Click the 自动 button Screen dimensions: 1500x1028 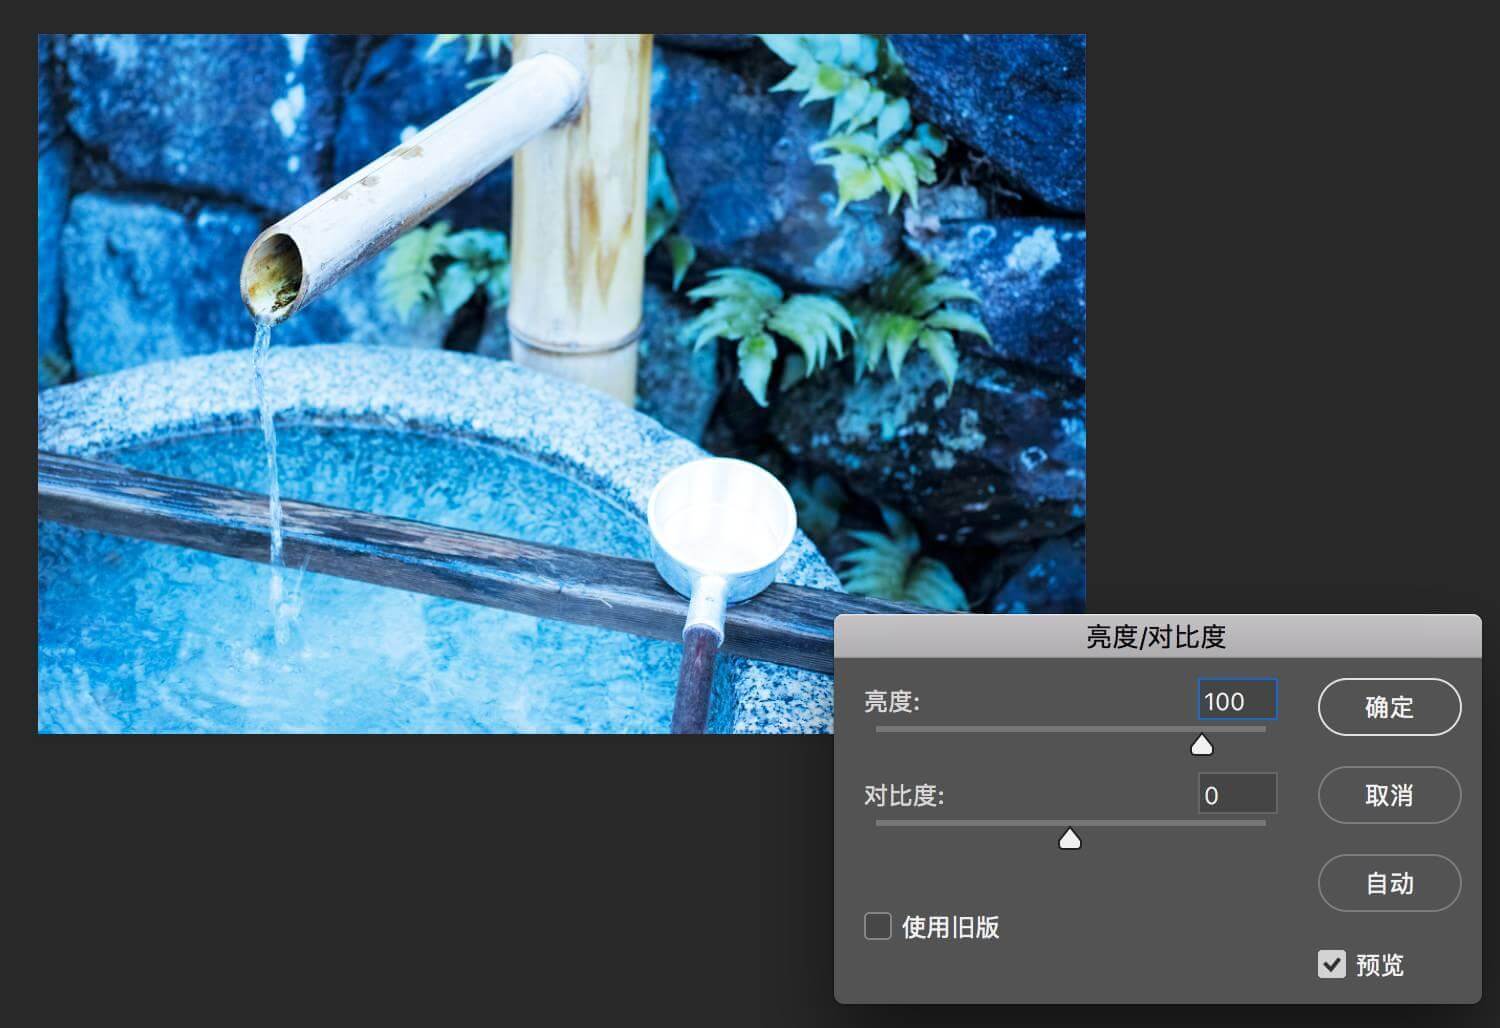pyautogui.click(x=1389, y=883)
